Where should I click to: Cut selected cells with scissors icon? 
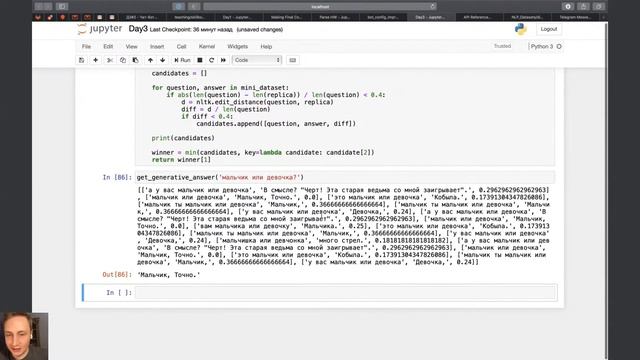[109, 60]
